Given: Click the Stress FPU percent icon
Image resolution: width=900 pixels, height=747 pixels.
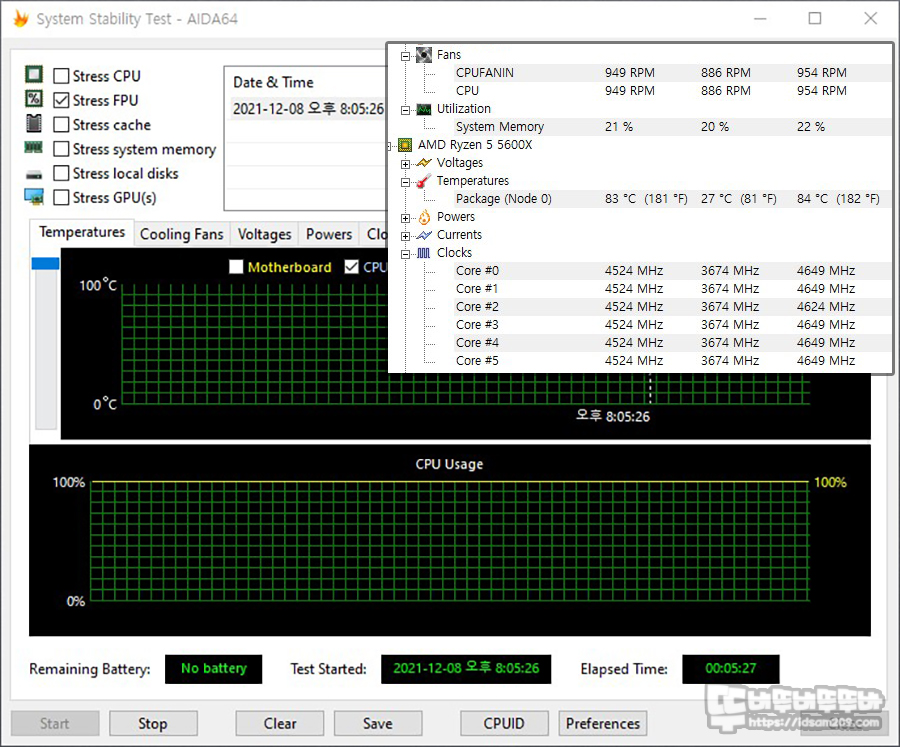Looking at the screenshot, I should (34, 99).
